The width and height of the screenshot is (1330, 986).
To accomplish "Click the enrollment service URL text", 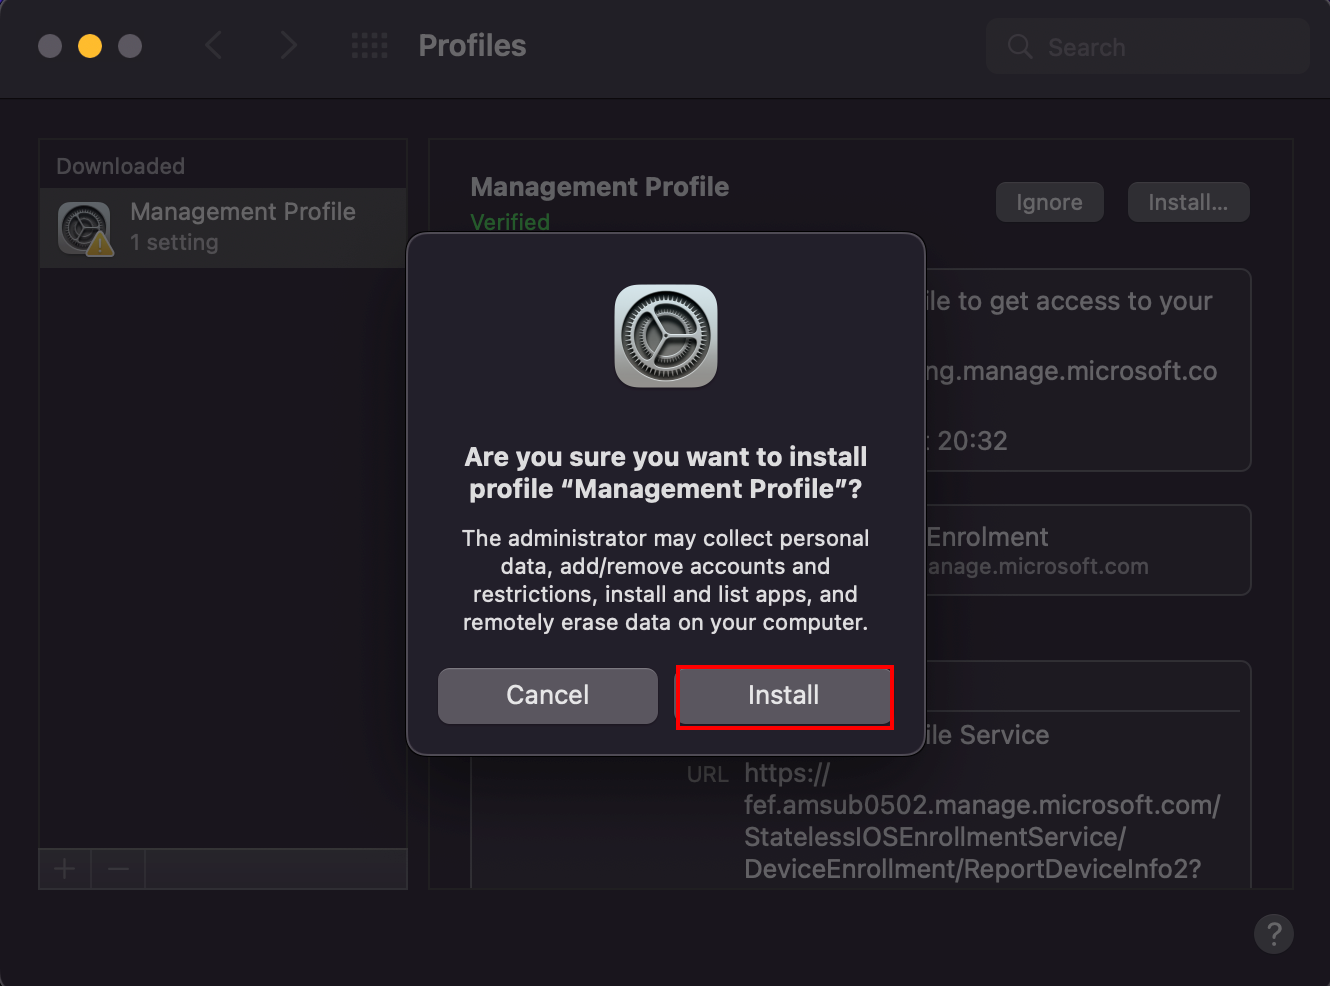I will coord(980,821).
